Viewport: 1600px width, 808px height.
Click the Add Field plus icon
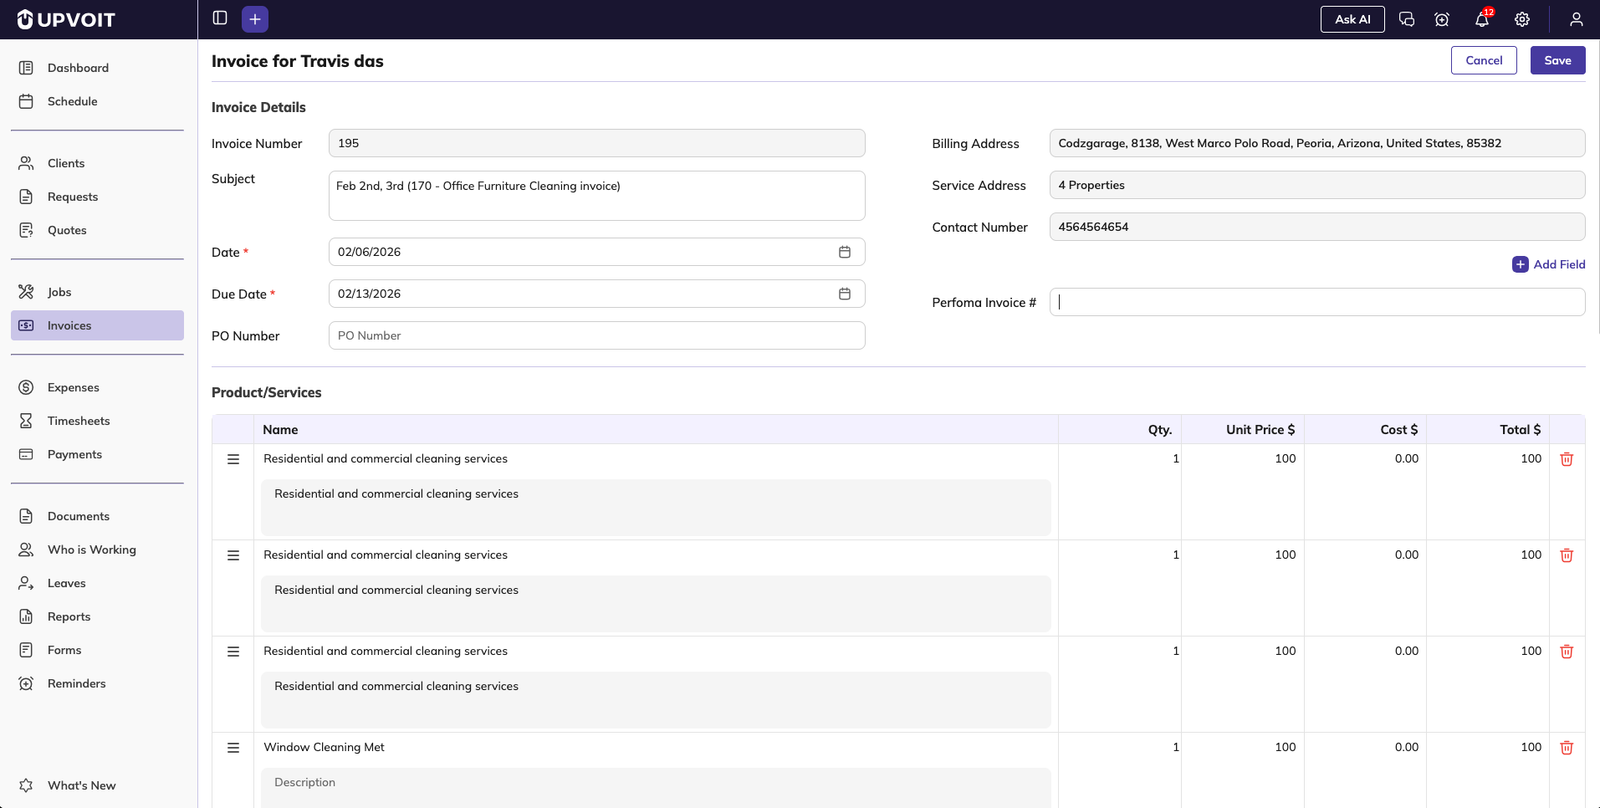(x=1520, y=264)
